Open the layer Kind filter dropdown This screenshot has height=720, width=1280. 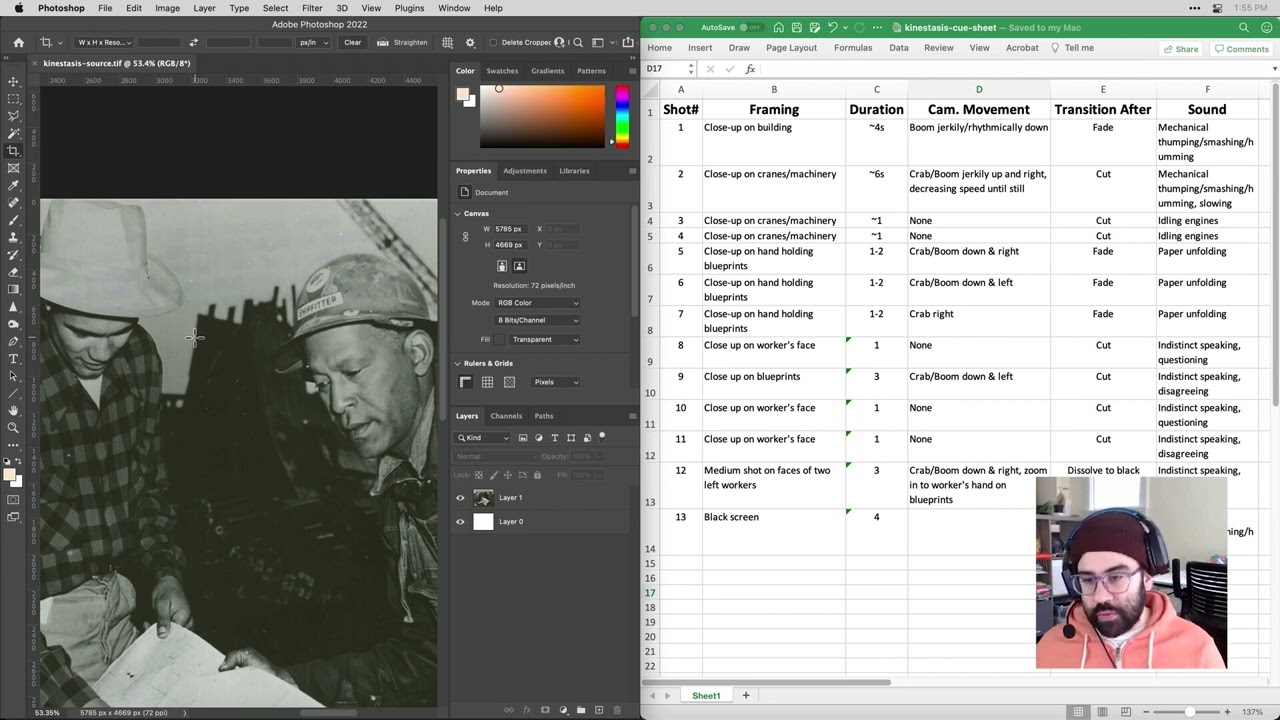483,438
